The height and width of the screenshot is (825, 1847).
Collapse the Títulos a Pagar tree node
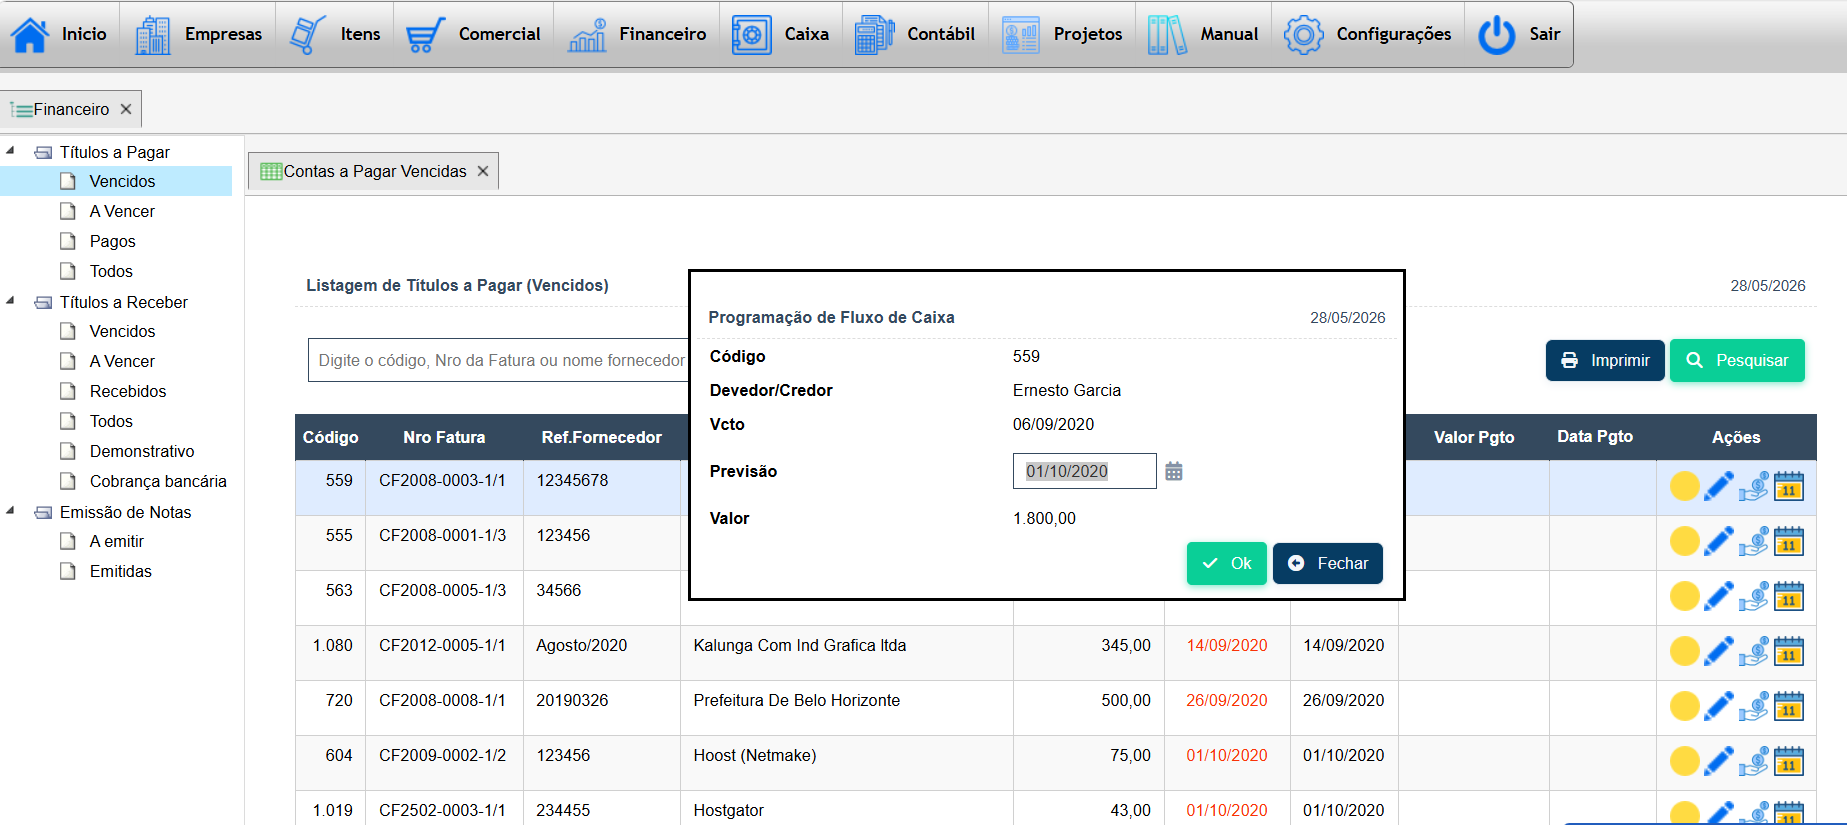pos(10,151)
